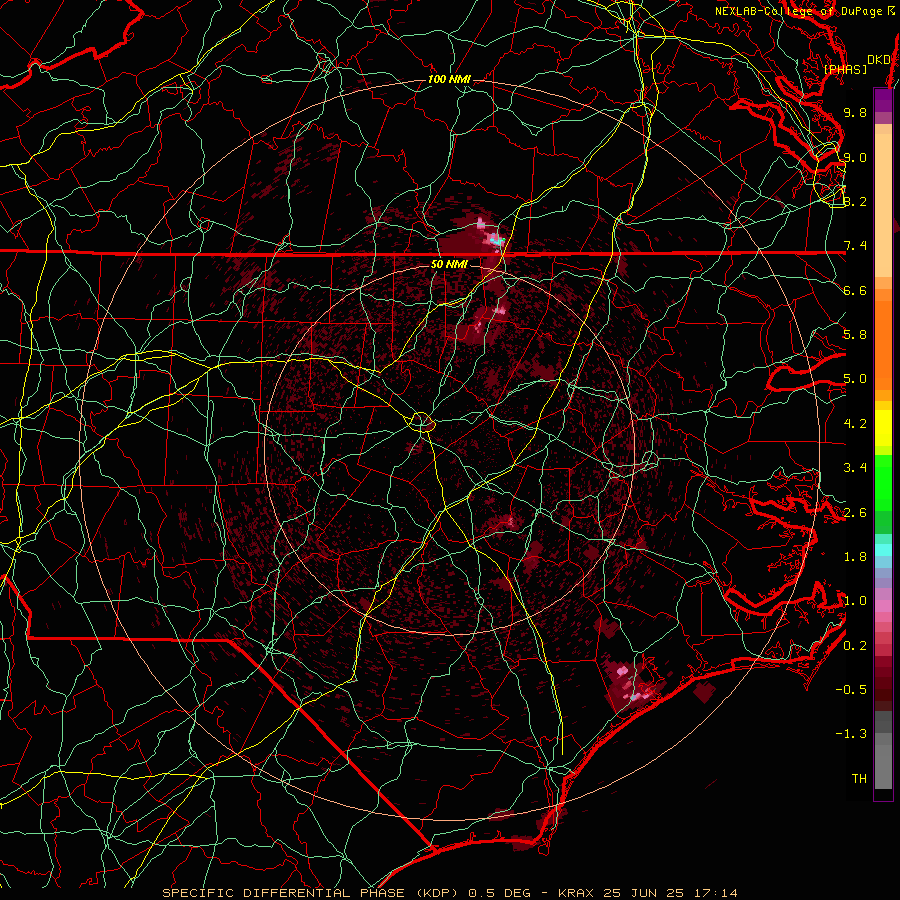Click the Specific Differential Phase caption at the bottom

[x=449, y=893]
